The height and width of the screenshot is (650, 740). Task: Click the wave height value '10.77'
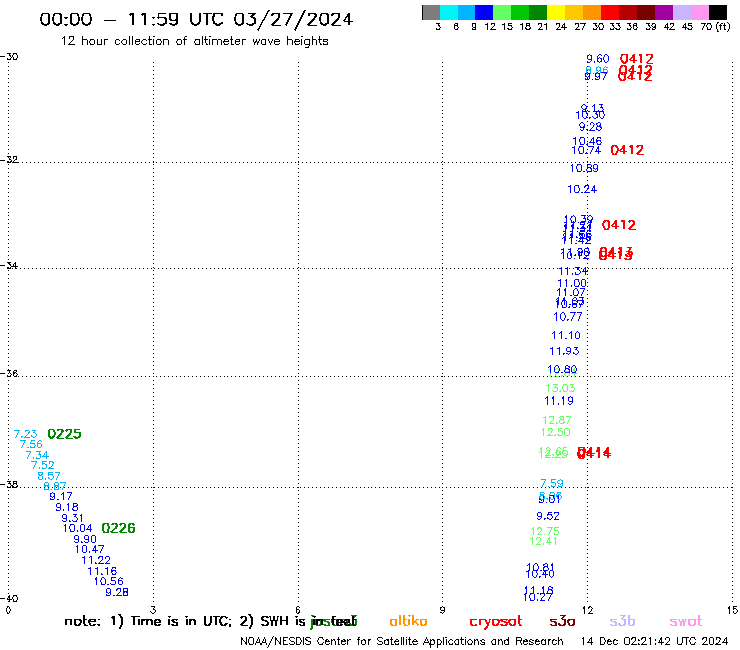pyautogui.click(x=568, y=317)
